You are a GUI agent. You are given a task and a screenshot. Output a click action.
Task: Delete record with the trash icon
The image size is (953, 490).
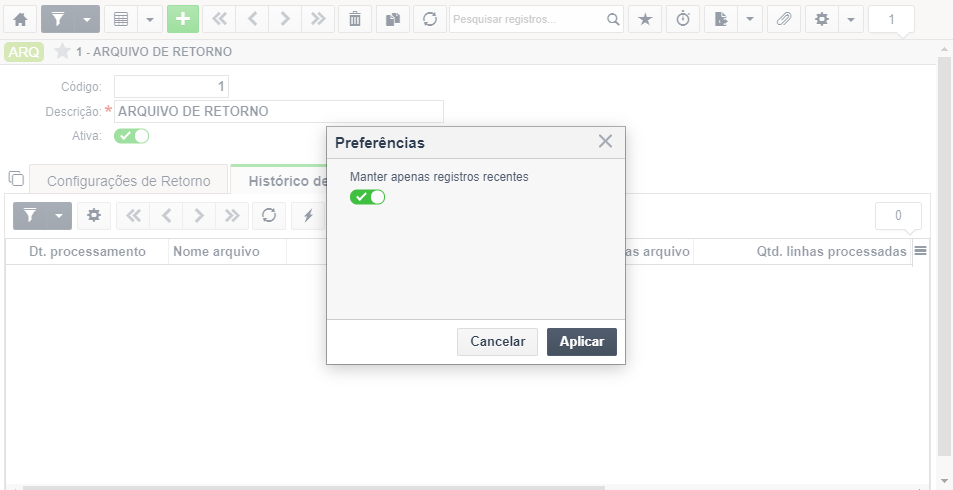pyautogui.click(x=355, y=19)
